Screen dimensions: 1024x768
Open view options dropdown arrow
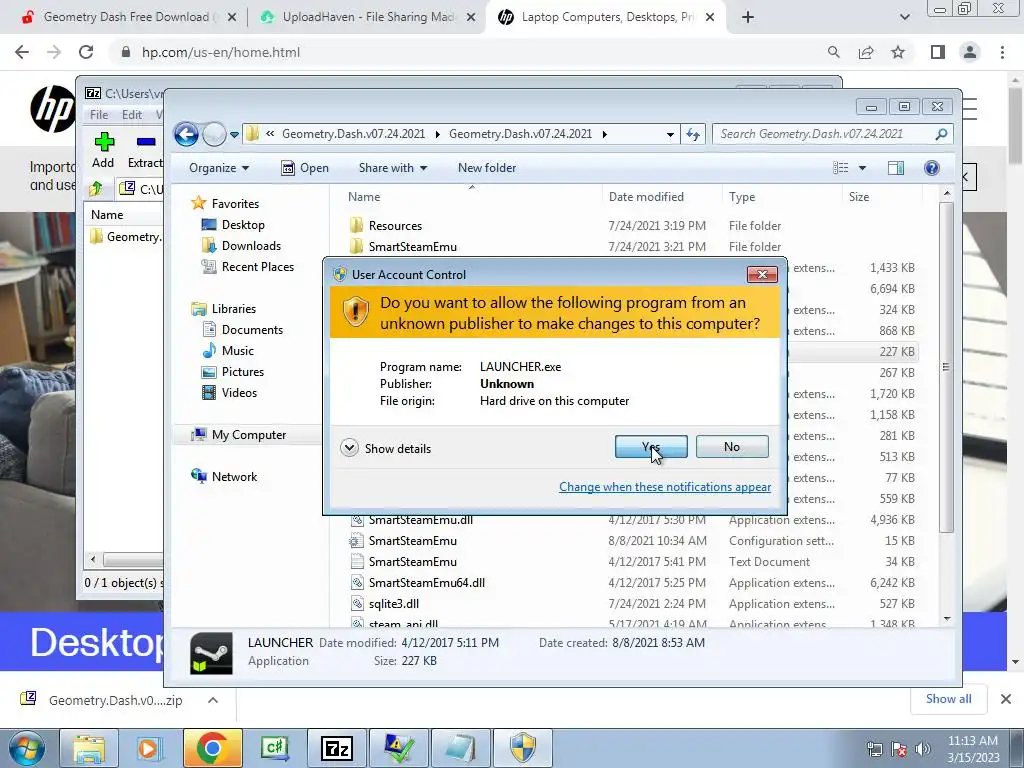[x=862, y=168]
